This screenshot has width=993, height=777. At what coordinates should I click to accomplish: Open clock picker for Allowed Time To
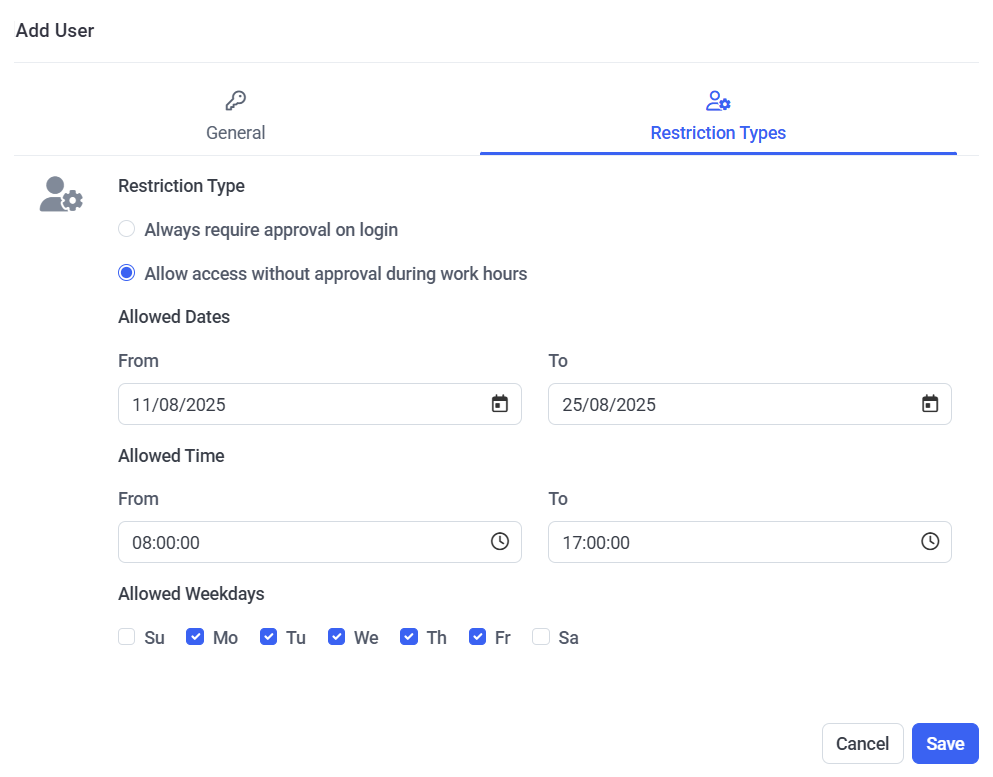(930, 542)
